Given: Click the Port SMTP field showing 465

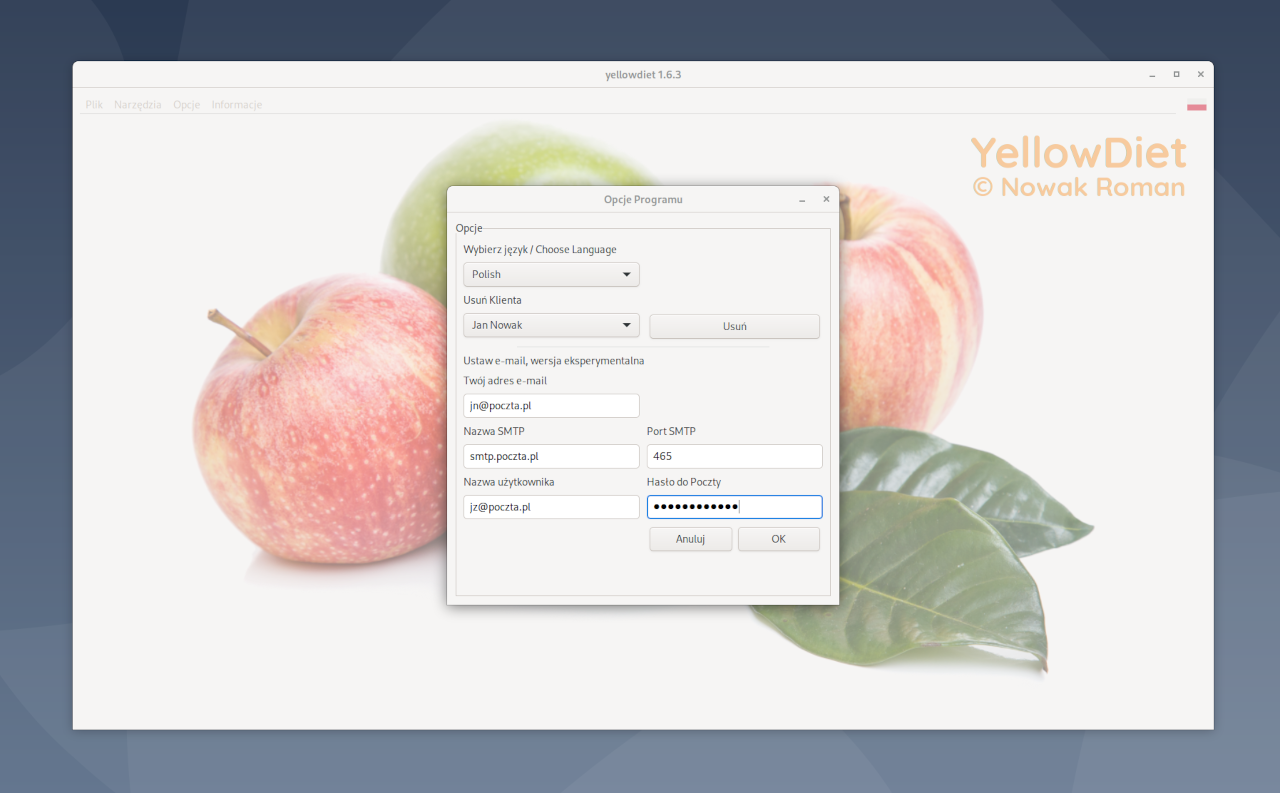Looking at the screenshot, I should click(734, 456).
